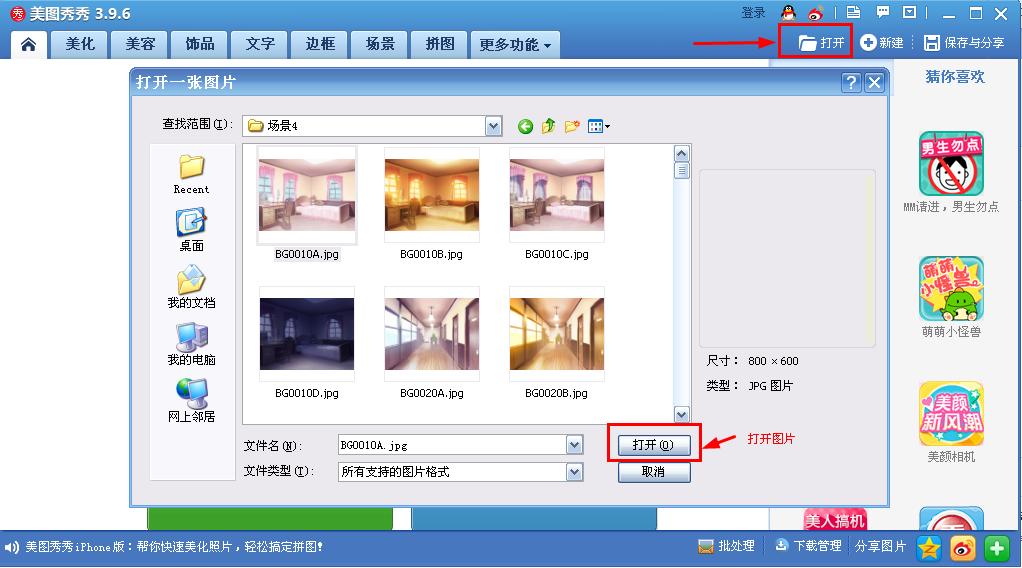Click 分享图片 in status bar
1022x568 pixels.
[880, 546]
